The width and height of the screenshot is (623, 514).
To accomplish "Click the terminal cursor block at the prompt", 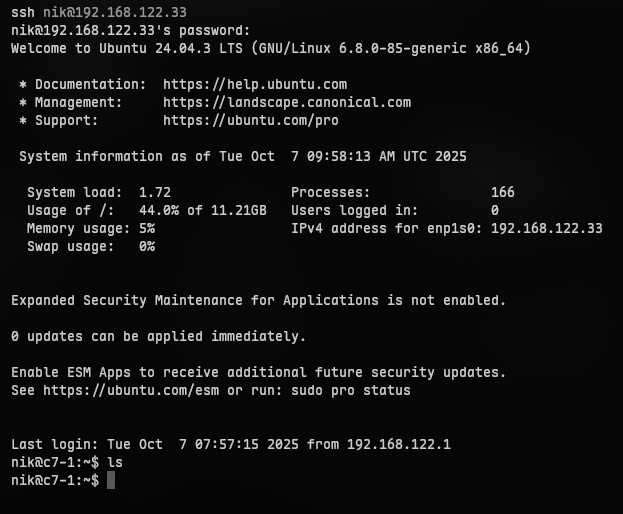I will [111, 481].
